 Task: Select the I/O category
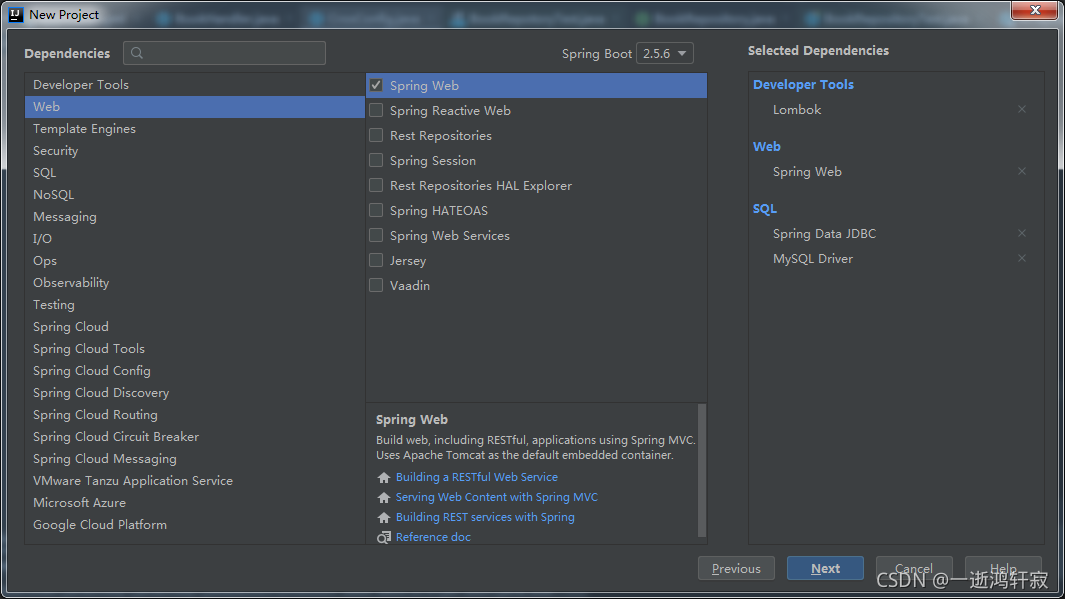[x=195, y=238]
